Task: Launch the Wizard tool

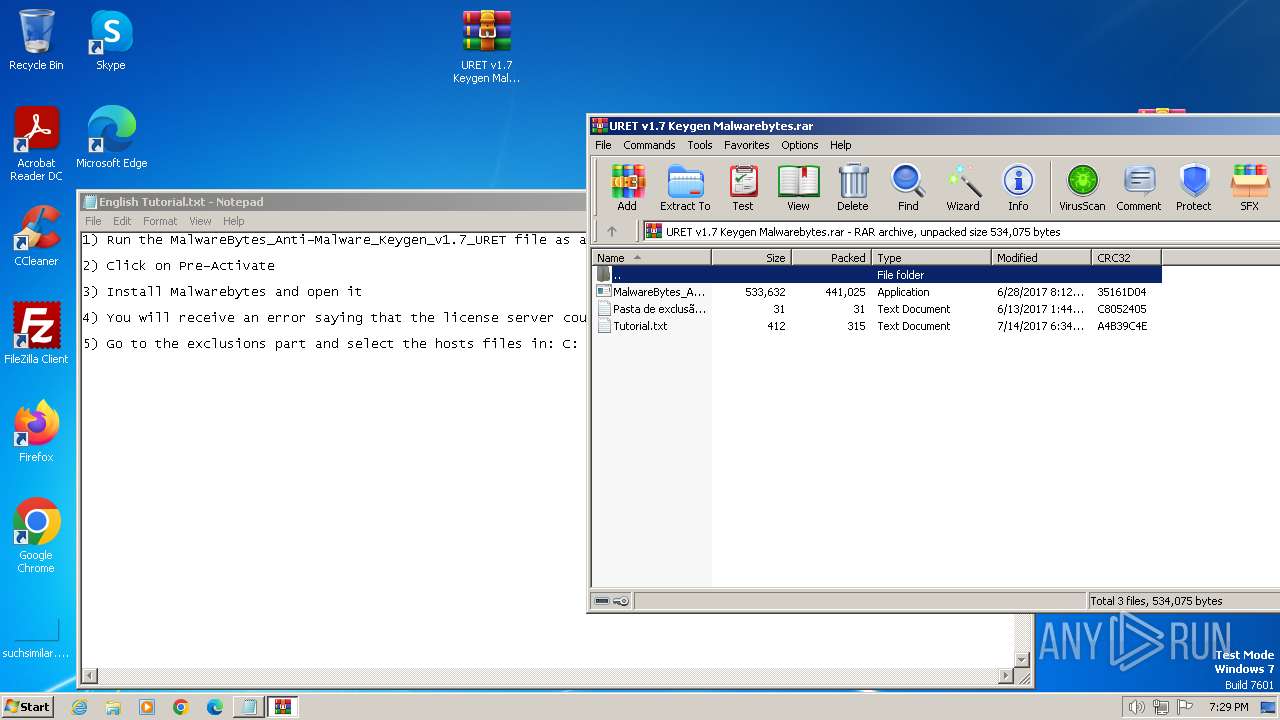Action: [x=963, y=187]
